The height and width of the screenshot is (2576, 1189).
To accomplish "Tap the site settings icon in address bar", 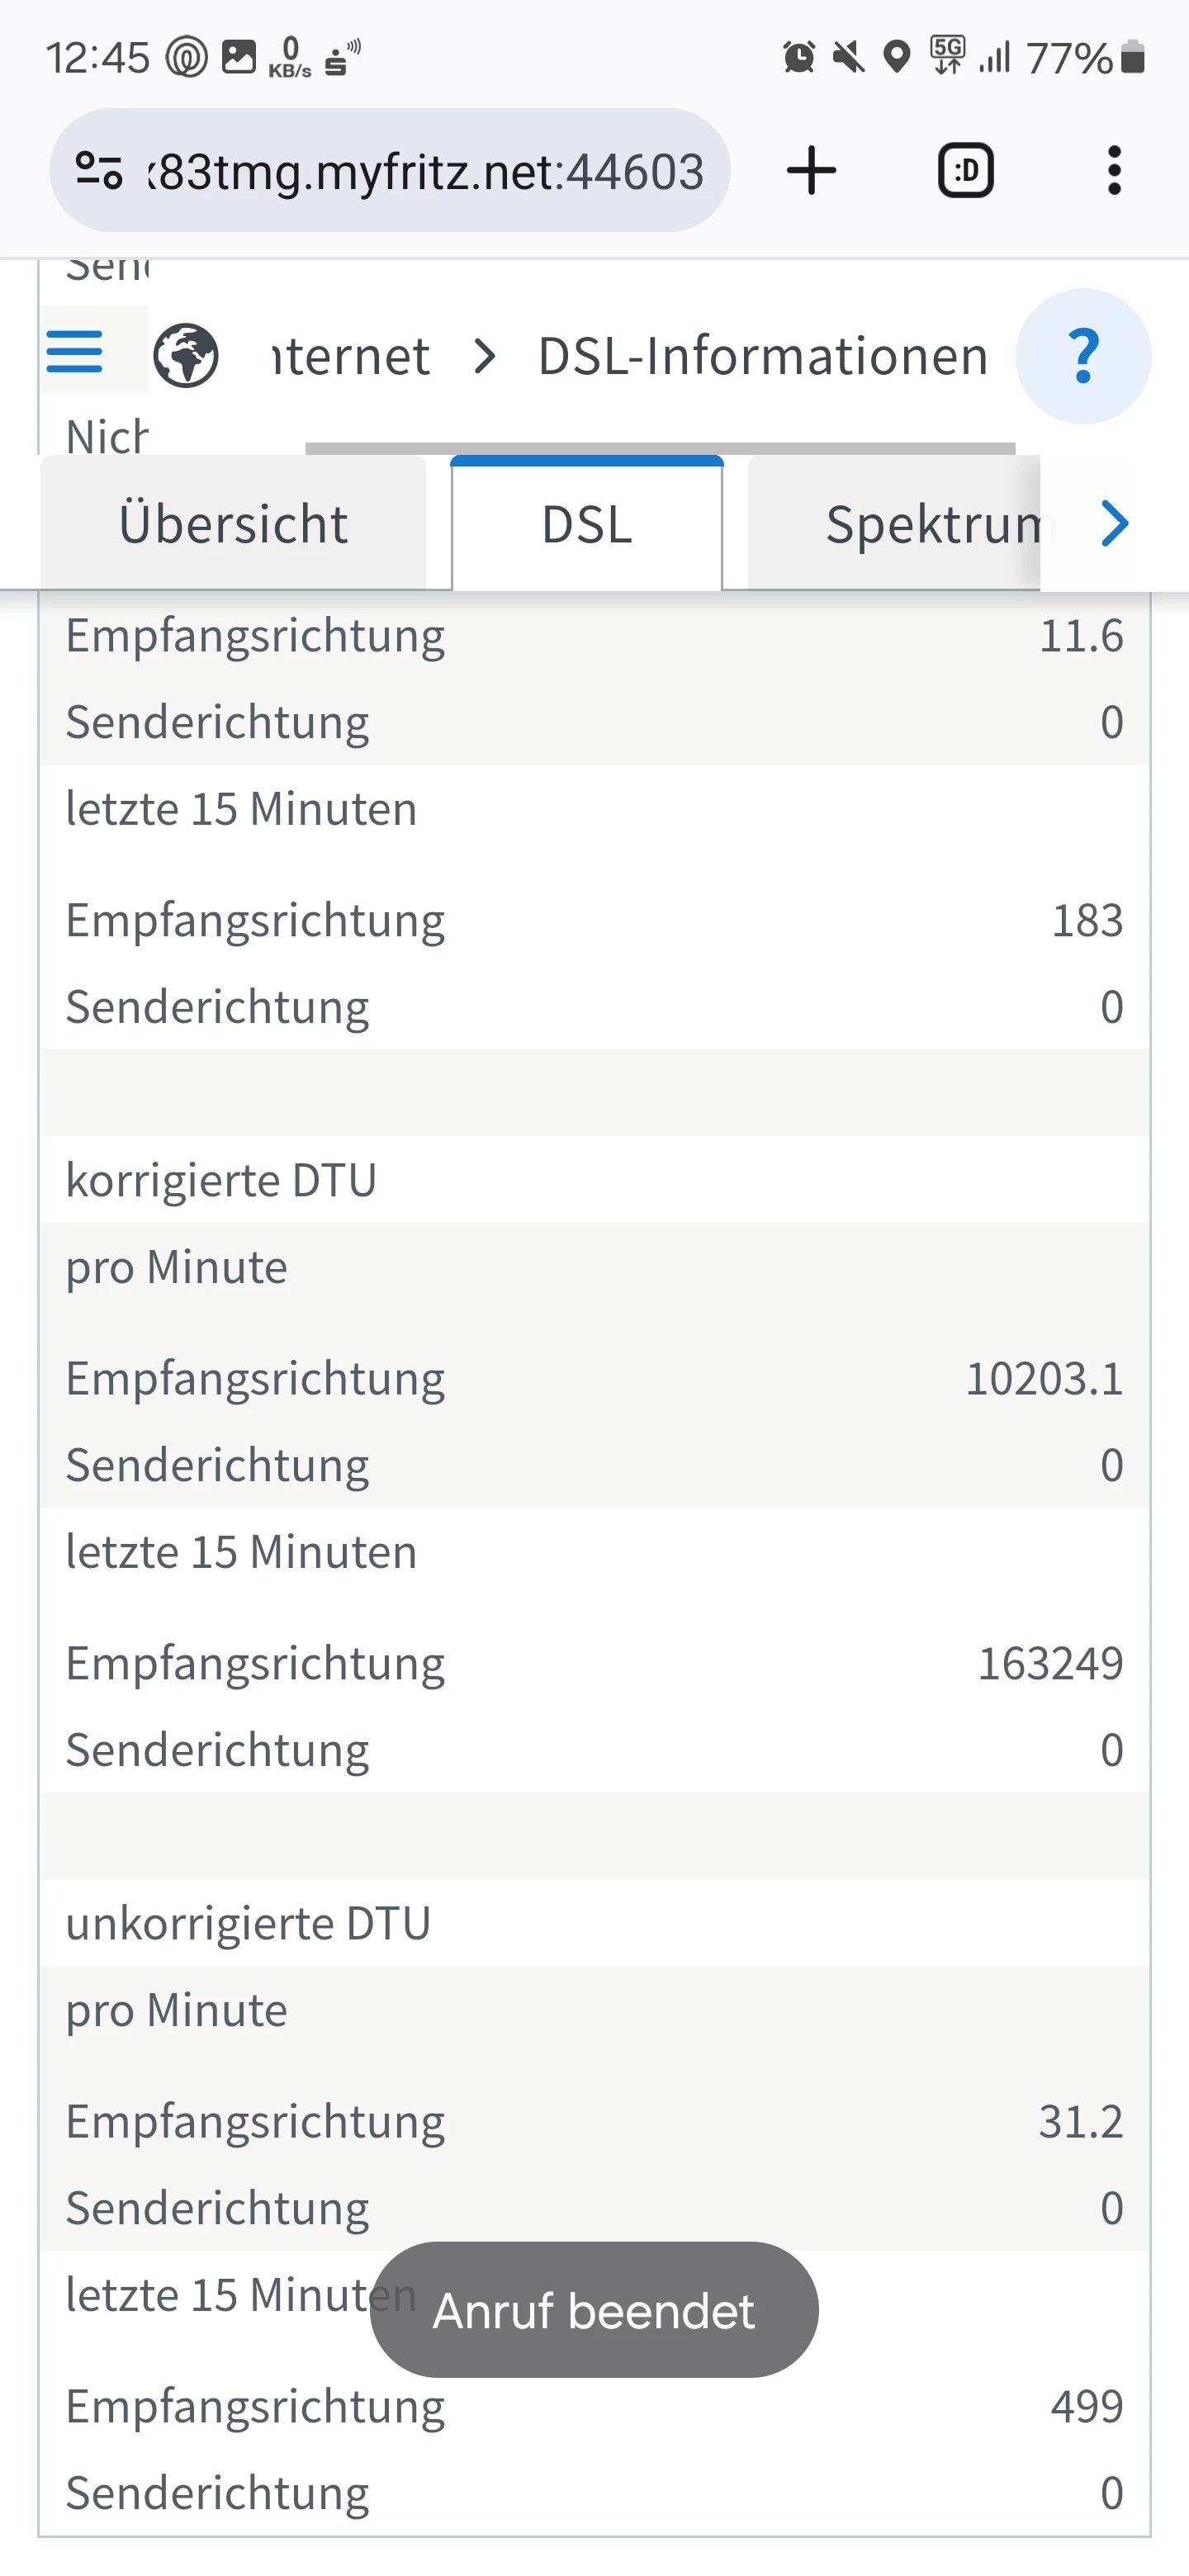I will [99, 171].
